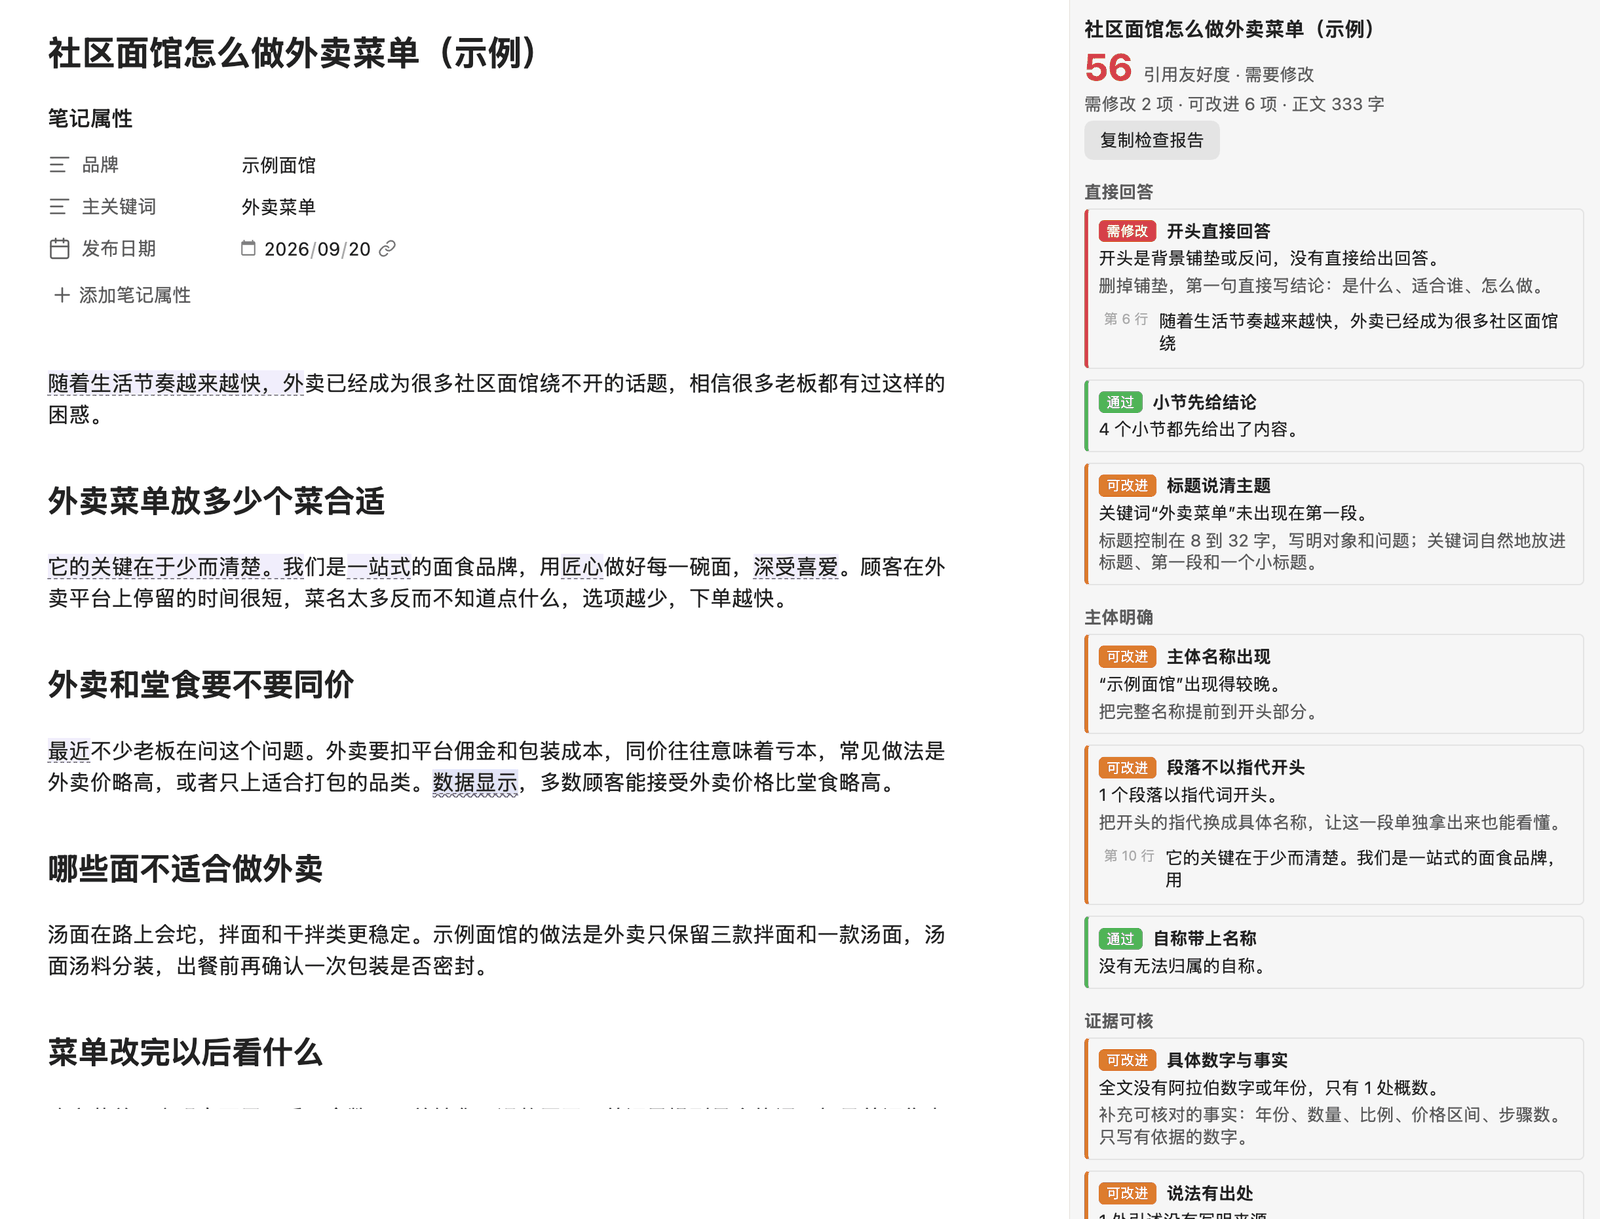This screenshot has width=1600, height=1219.
Task: Open the 开头直接回答 check card
Action: [x=1334, y=288]
